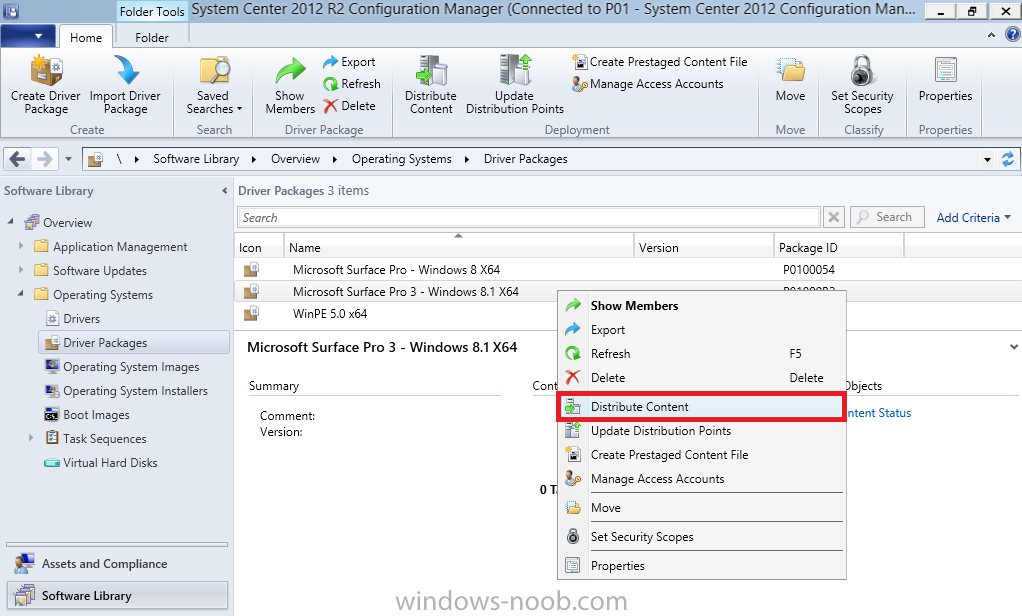Image resolution: width=1022 pixels, height=616 pixels.
Task: Open Assets and Compliance workspace
Action: pos(117,564)
